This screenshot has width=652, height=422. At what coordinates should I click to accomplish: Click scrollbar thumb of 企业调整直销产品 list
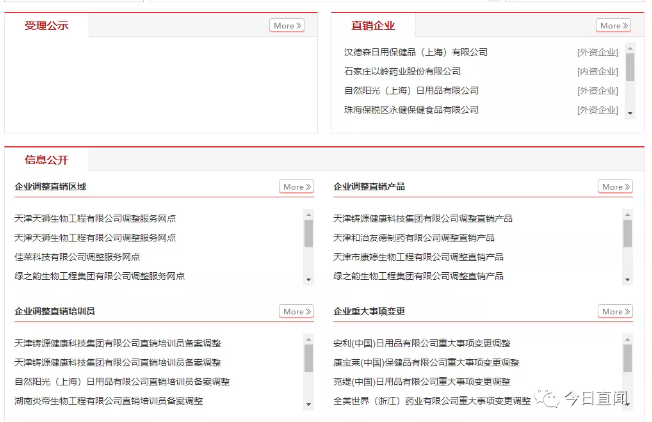click(x=627, y=234)
